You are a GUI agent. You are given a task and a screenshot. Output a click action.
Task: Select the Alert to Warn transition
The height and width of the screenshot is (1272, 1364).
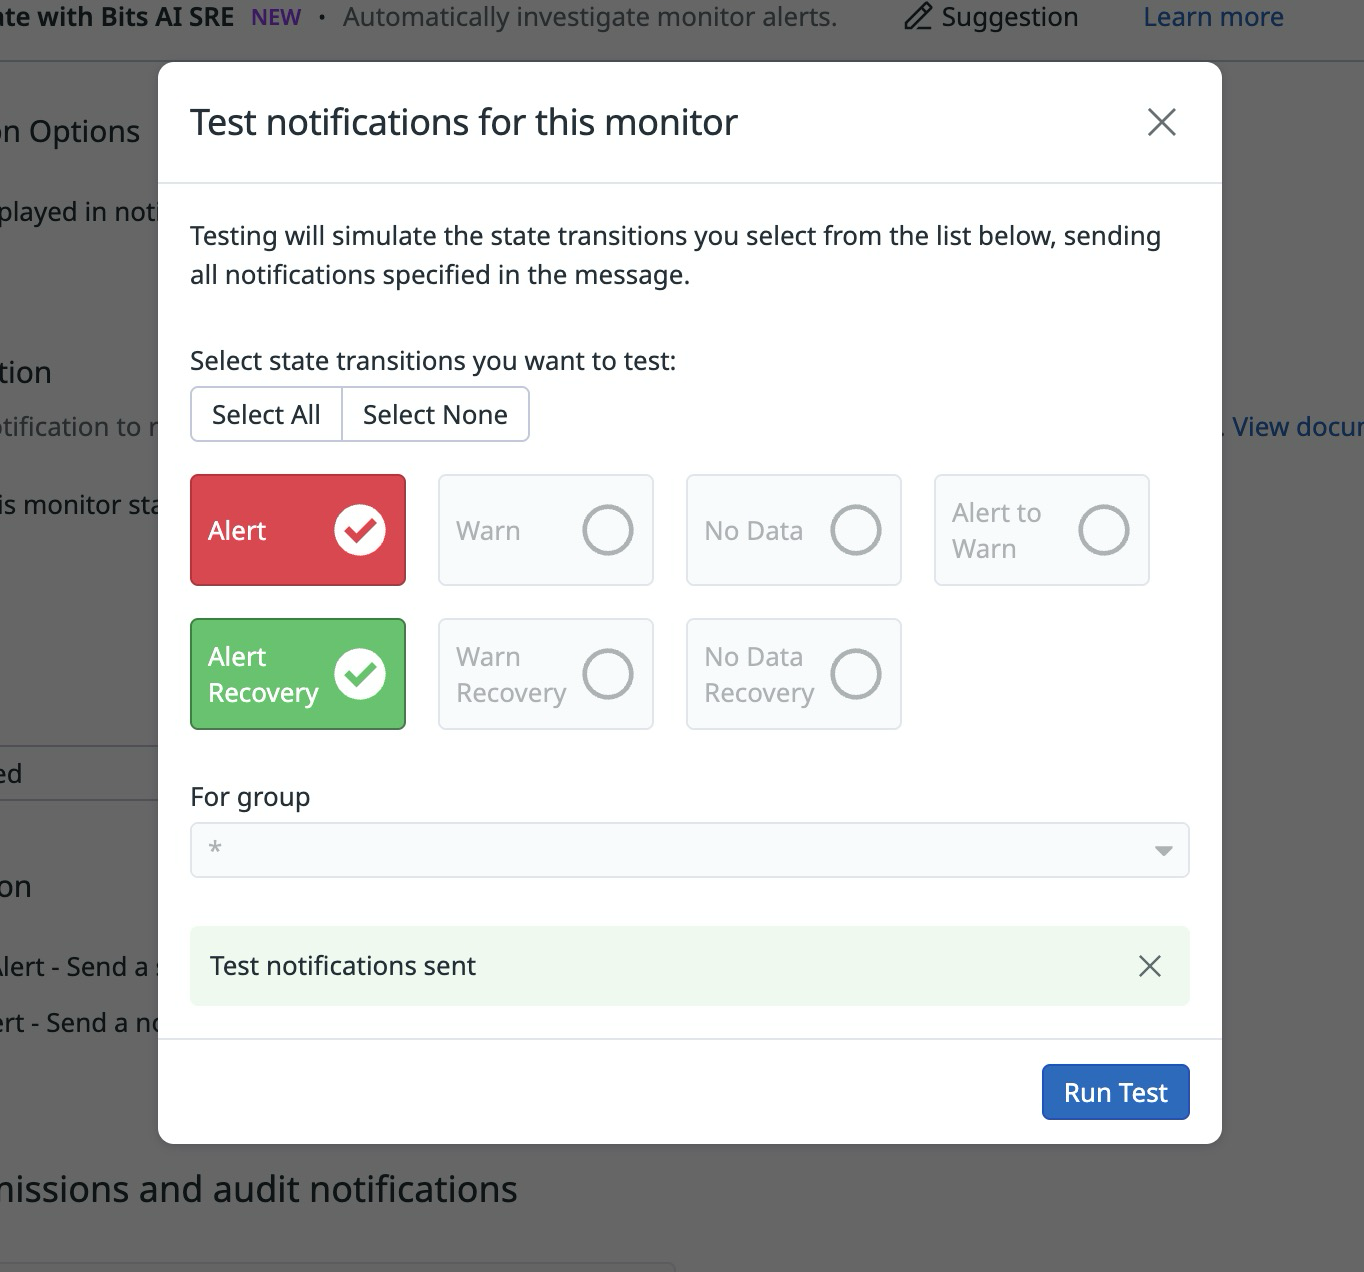point(1041,530)
